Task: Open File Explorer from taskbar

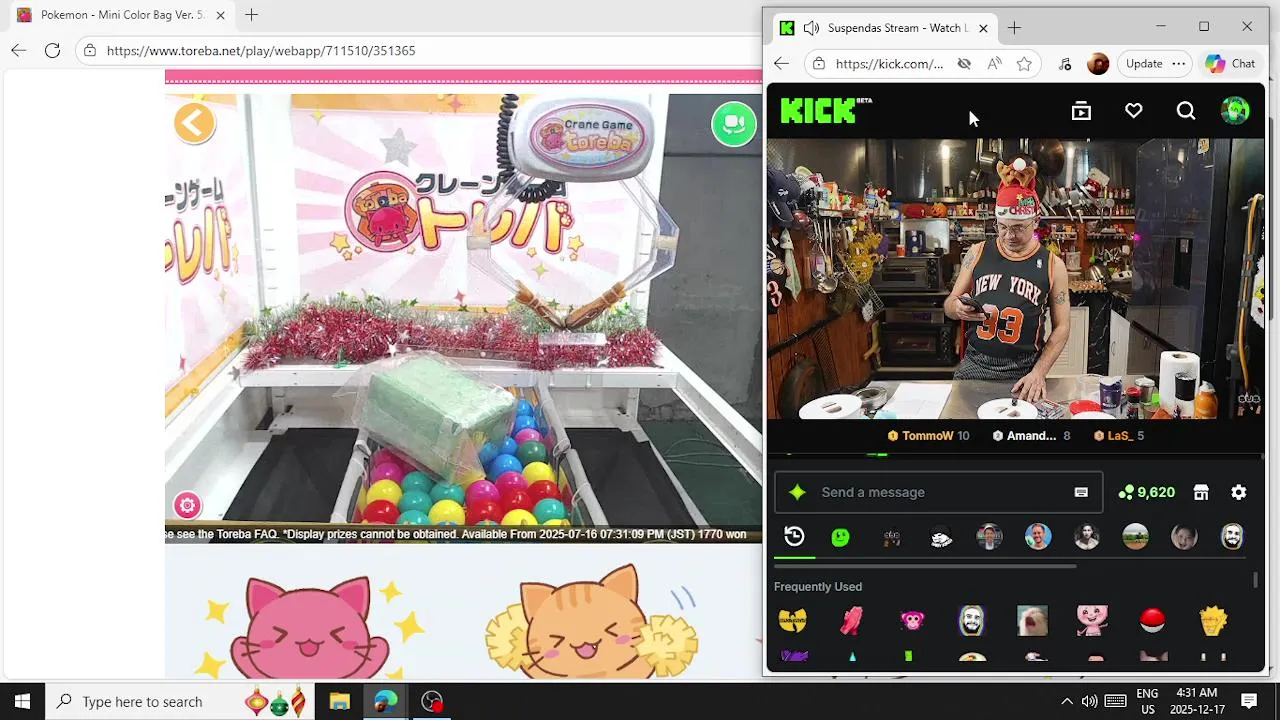Action: coord(339,701)
